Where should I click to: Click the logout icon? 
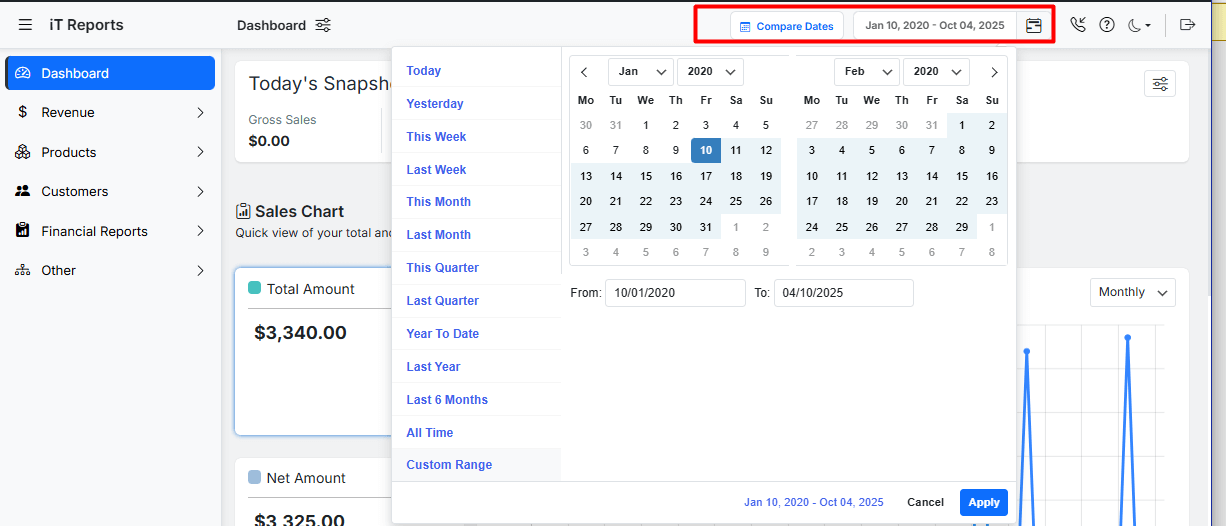pos(1188,25)
